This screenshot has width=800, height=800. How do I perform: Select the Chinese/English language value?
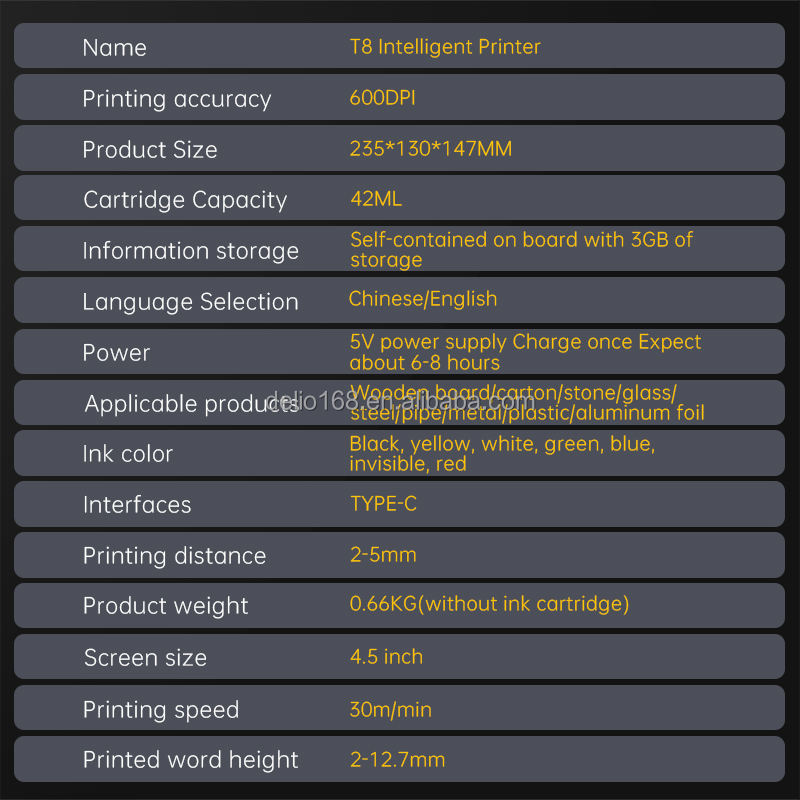tap(422, 299)
